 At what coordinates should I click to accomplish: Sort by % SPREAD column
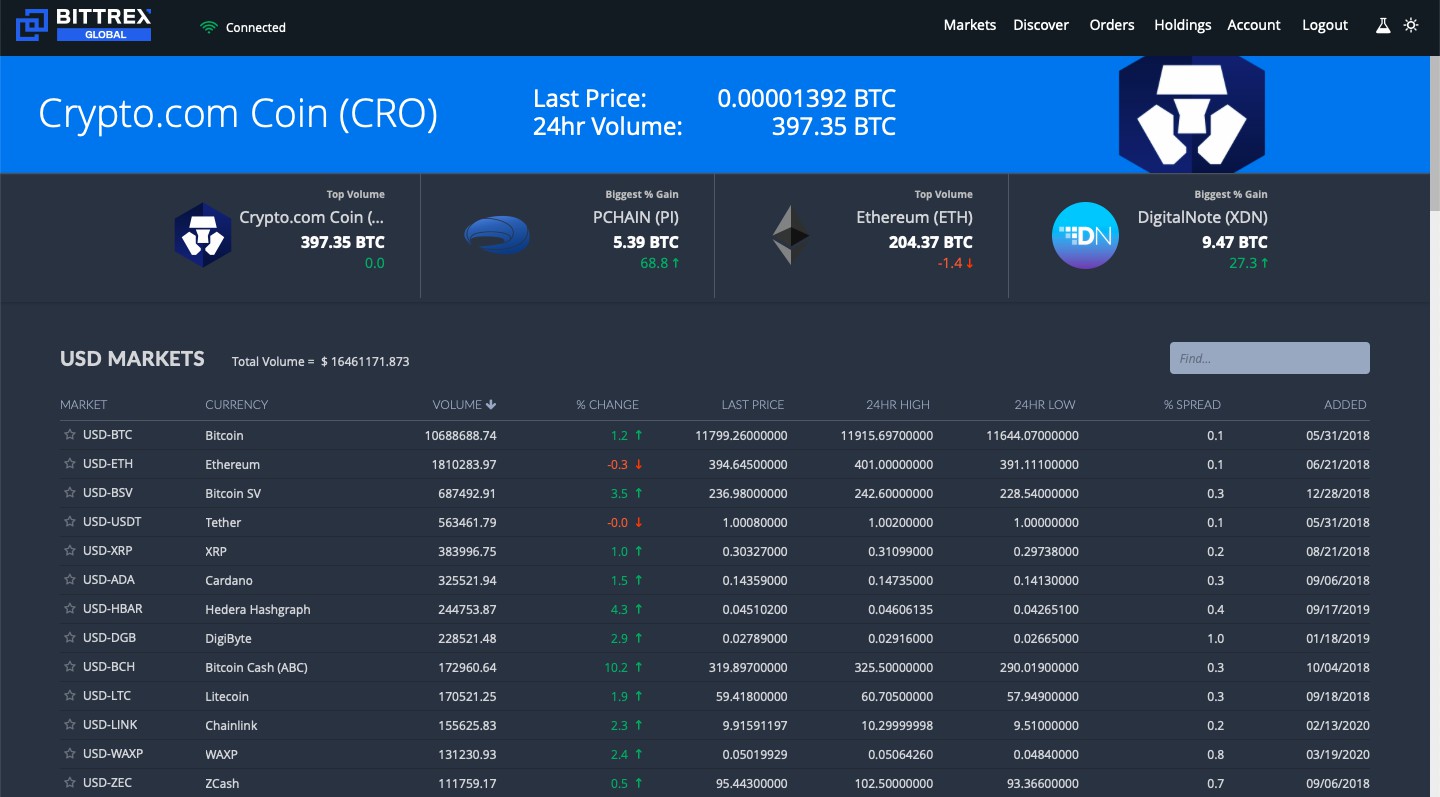[x=1192, y=405]
